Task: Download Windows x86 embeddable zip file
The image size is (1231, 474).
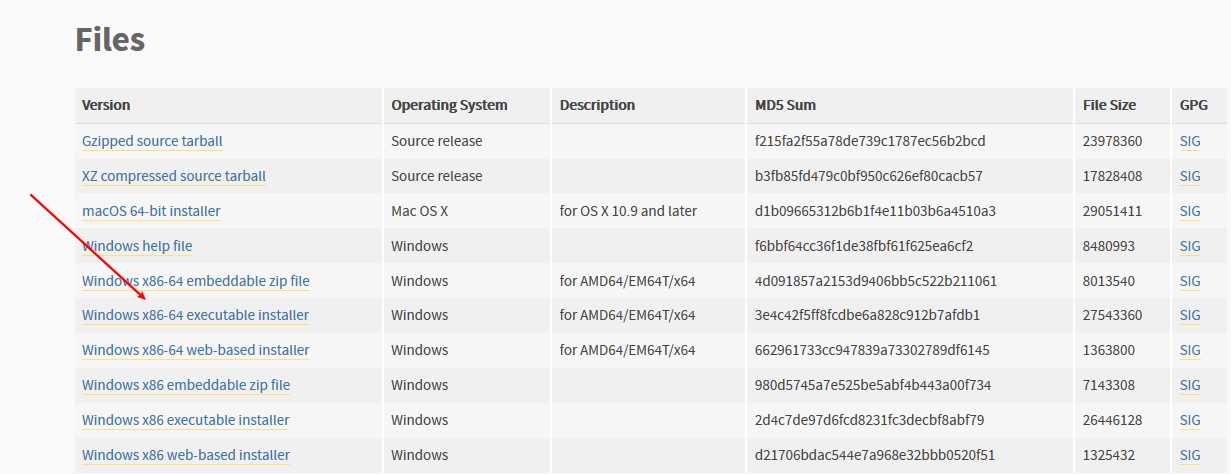Action: click(186, 385)
